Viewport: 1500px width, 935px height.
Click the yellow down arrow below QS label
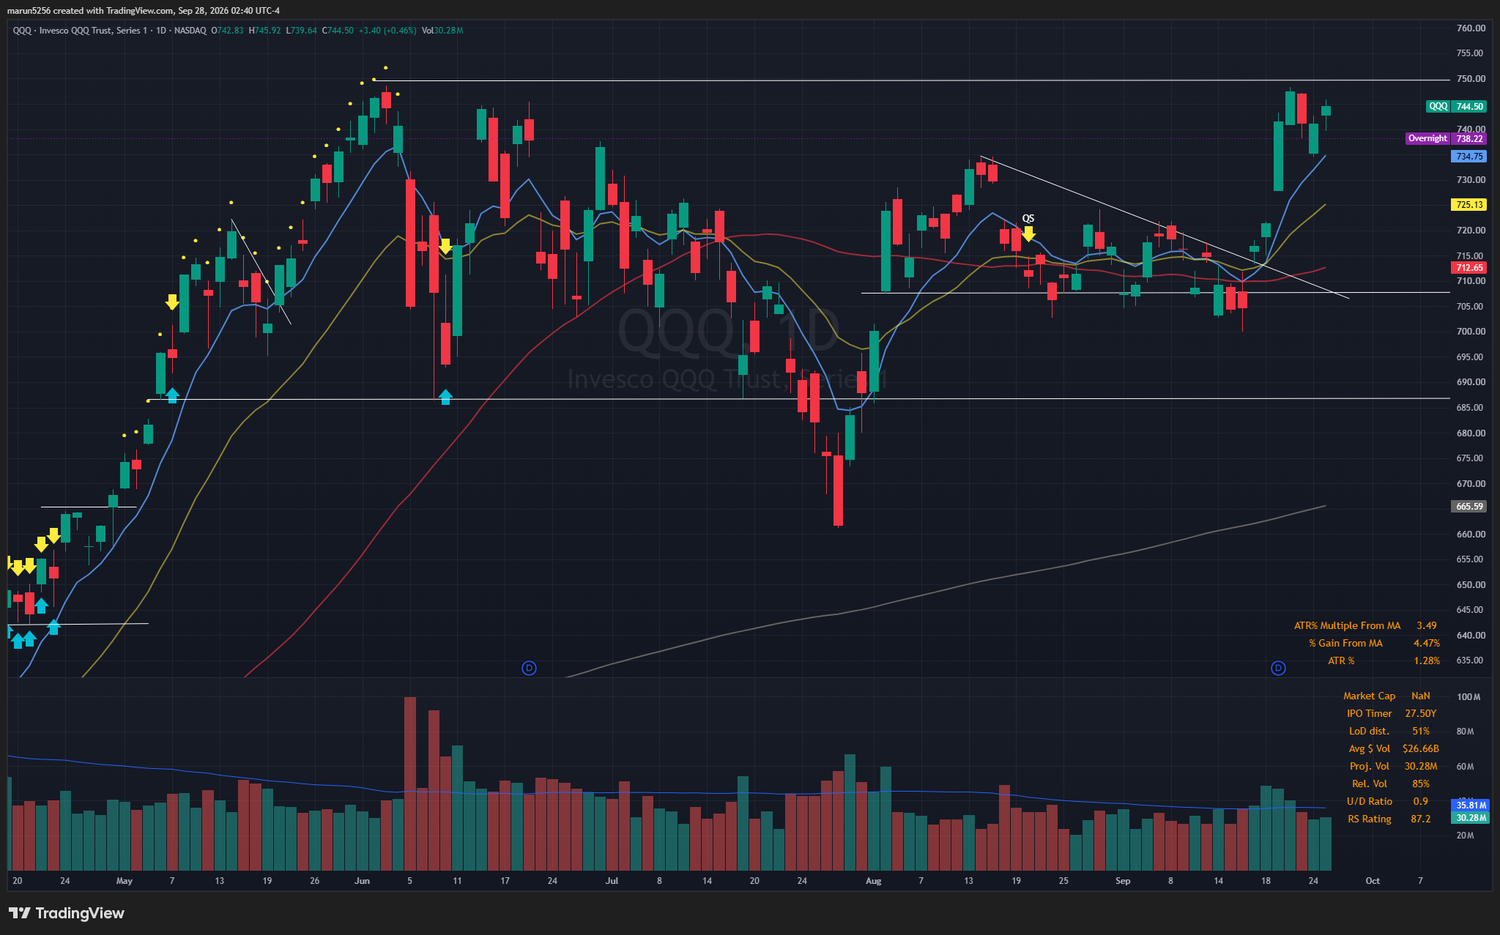tap(1028, 234)
